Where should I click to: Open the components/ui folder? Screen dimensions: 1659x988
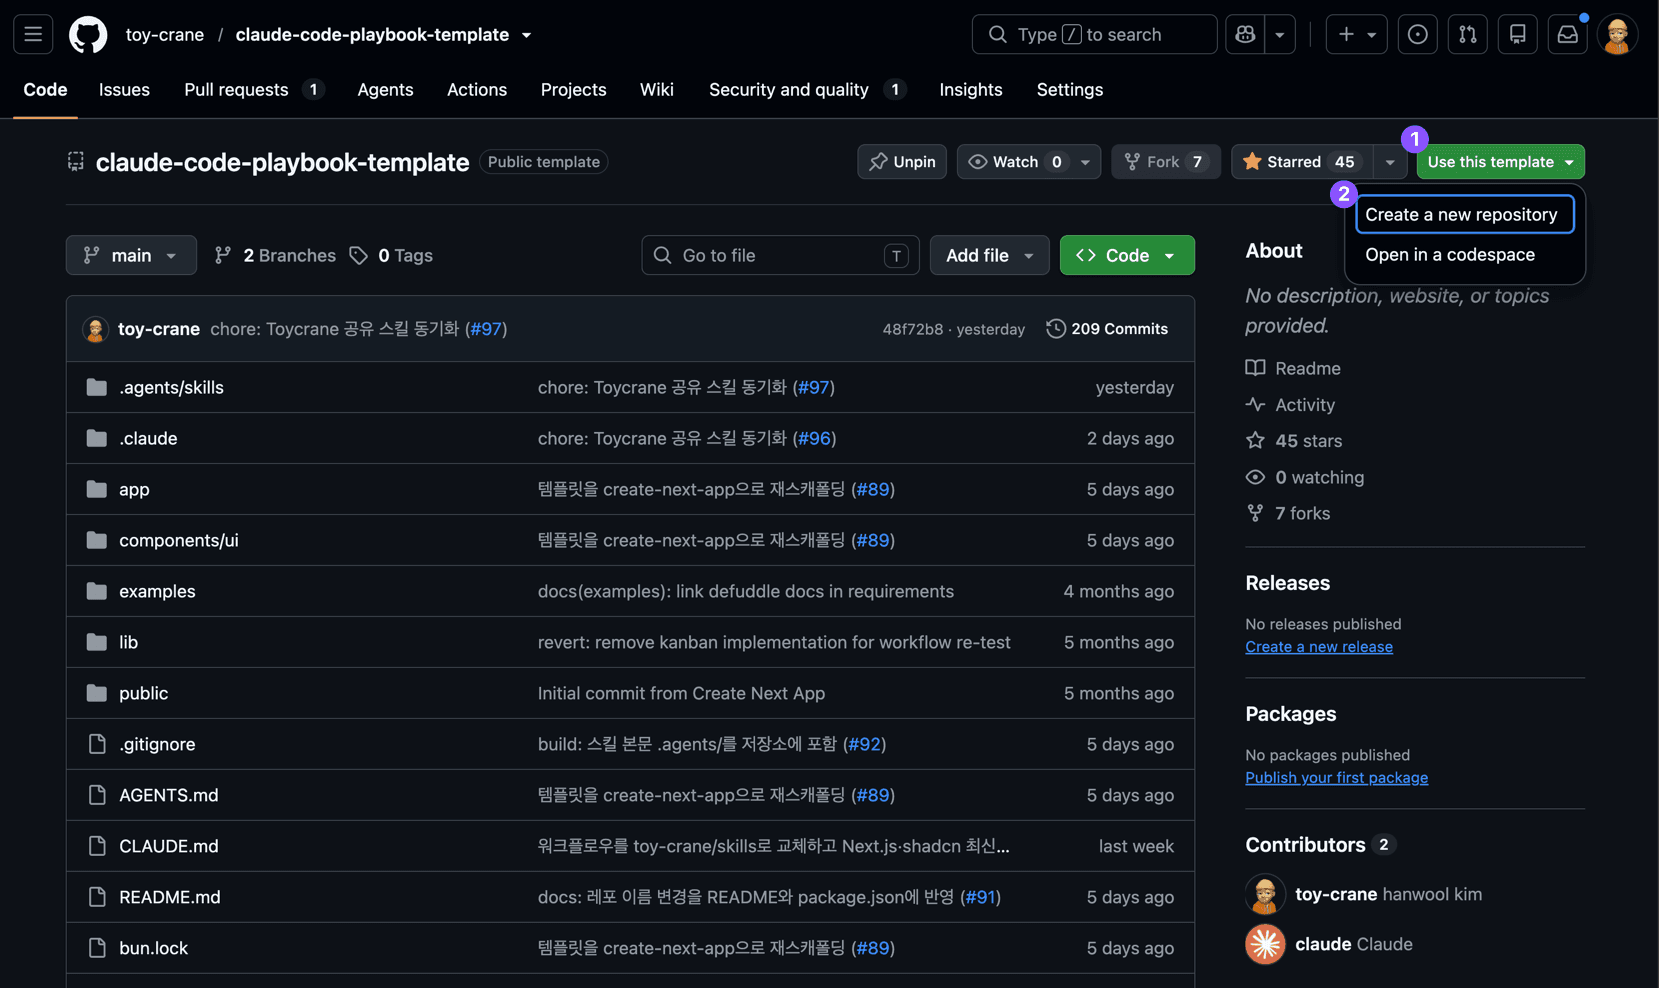click(x=179, y=540)
